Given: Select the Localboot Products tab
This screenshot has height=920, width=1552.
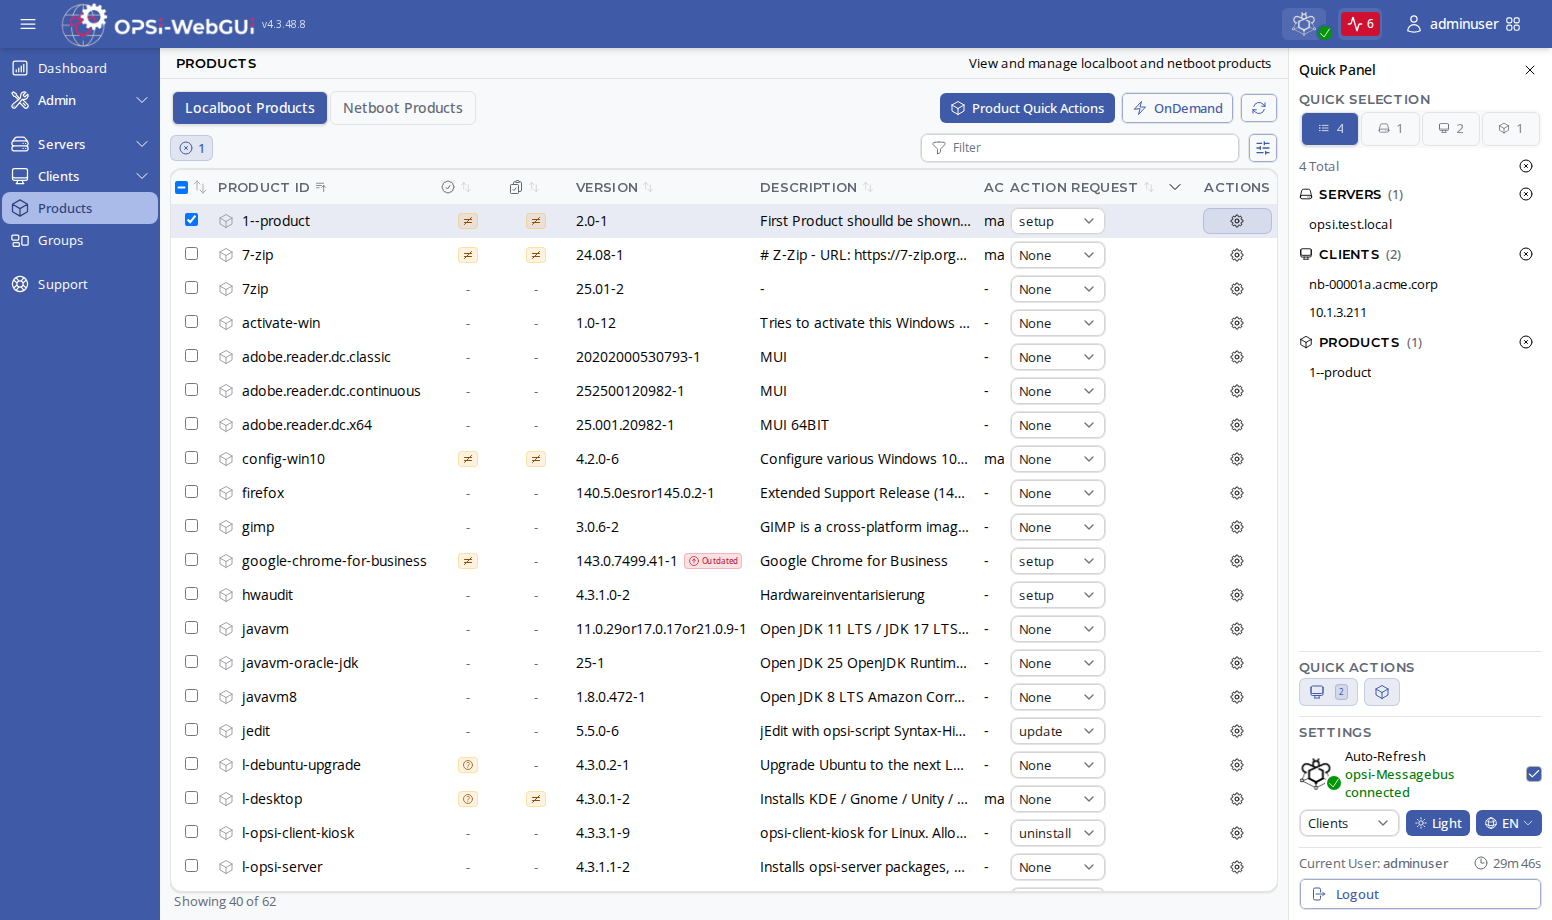Looking at the screenshot, I should (250, 108).
